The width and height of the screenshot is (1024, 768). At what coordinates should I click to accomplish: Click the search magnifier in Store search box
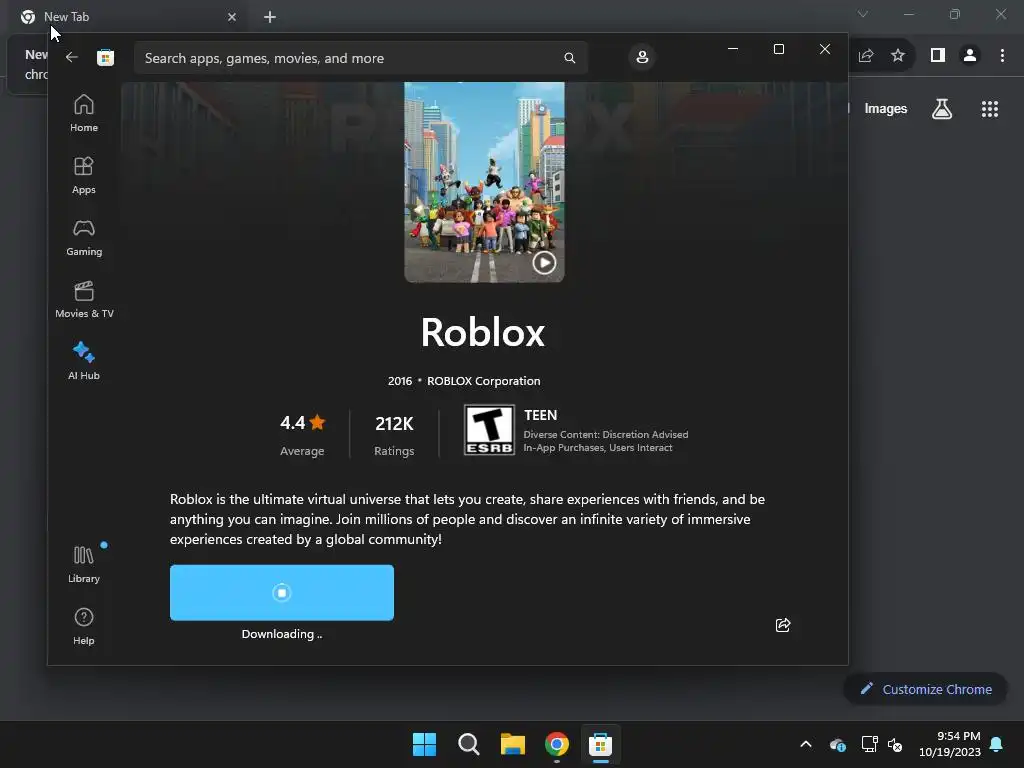pos(569,58)
